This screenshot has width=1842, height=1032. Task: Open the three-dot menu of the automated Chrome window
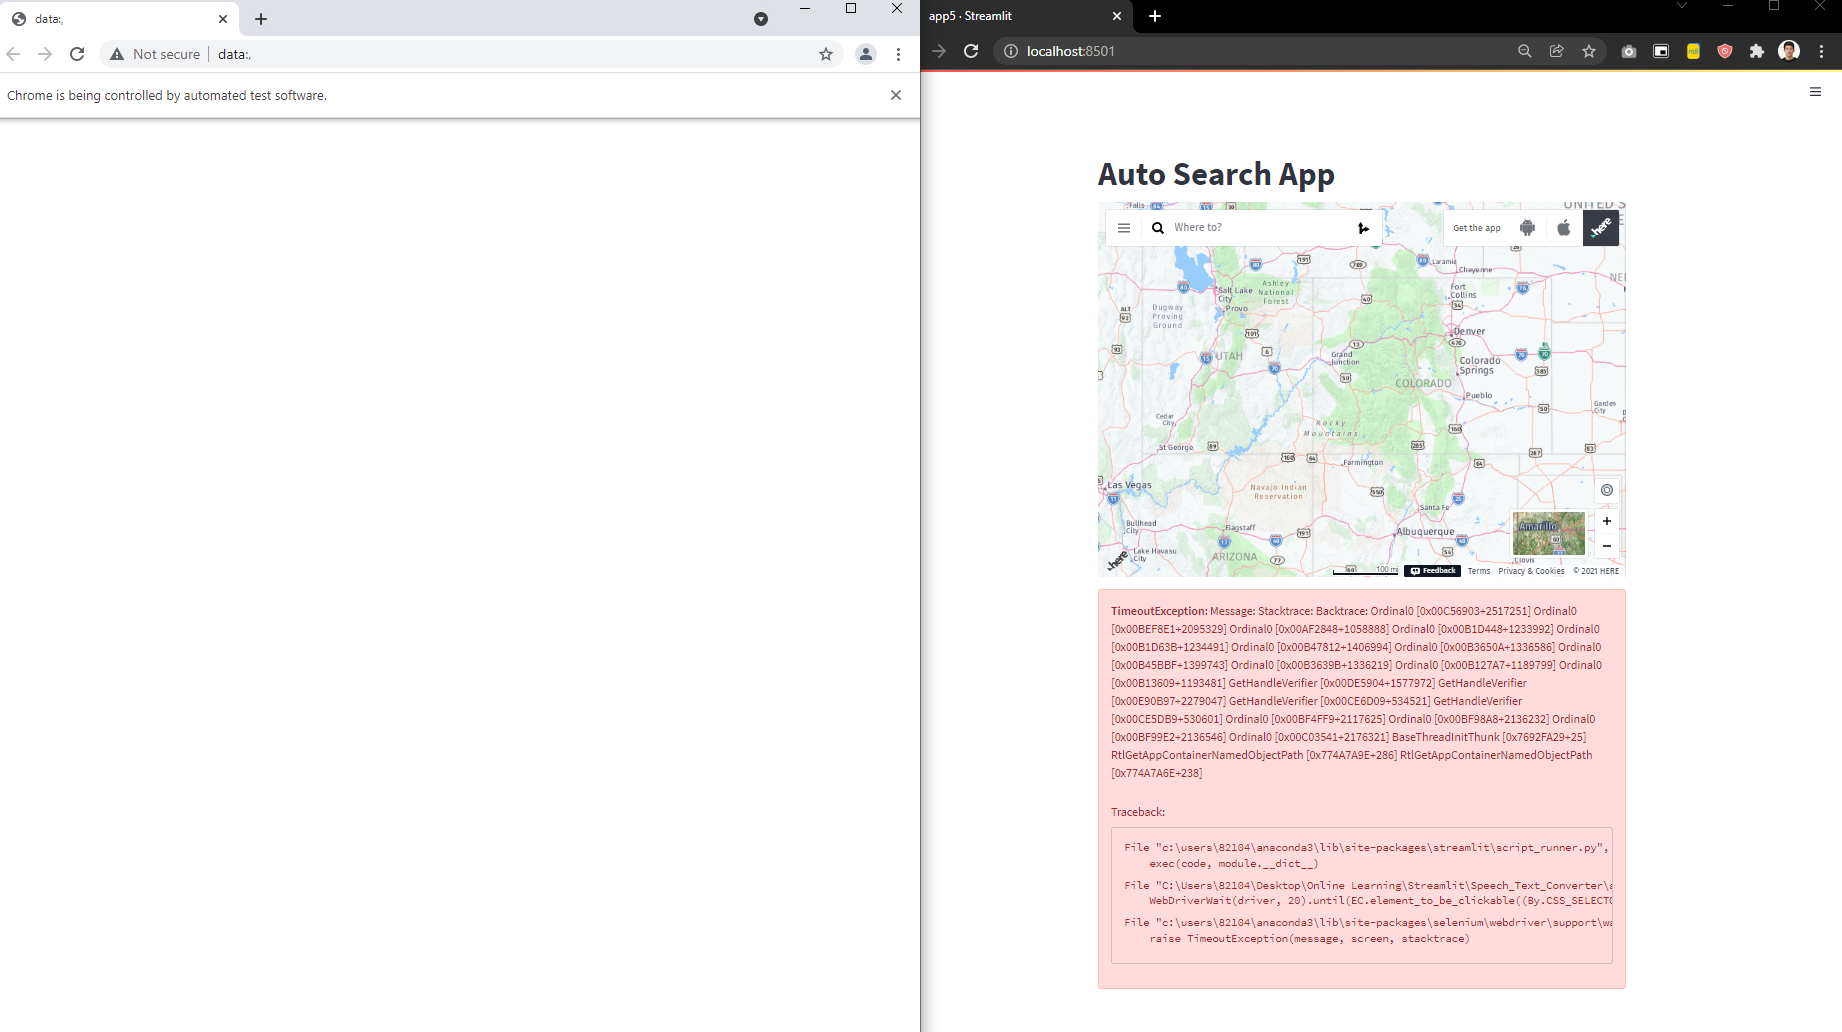[898, 54]
